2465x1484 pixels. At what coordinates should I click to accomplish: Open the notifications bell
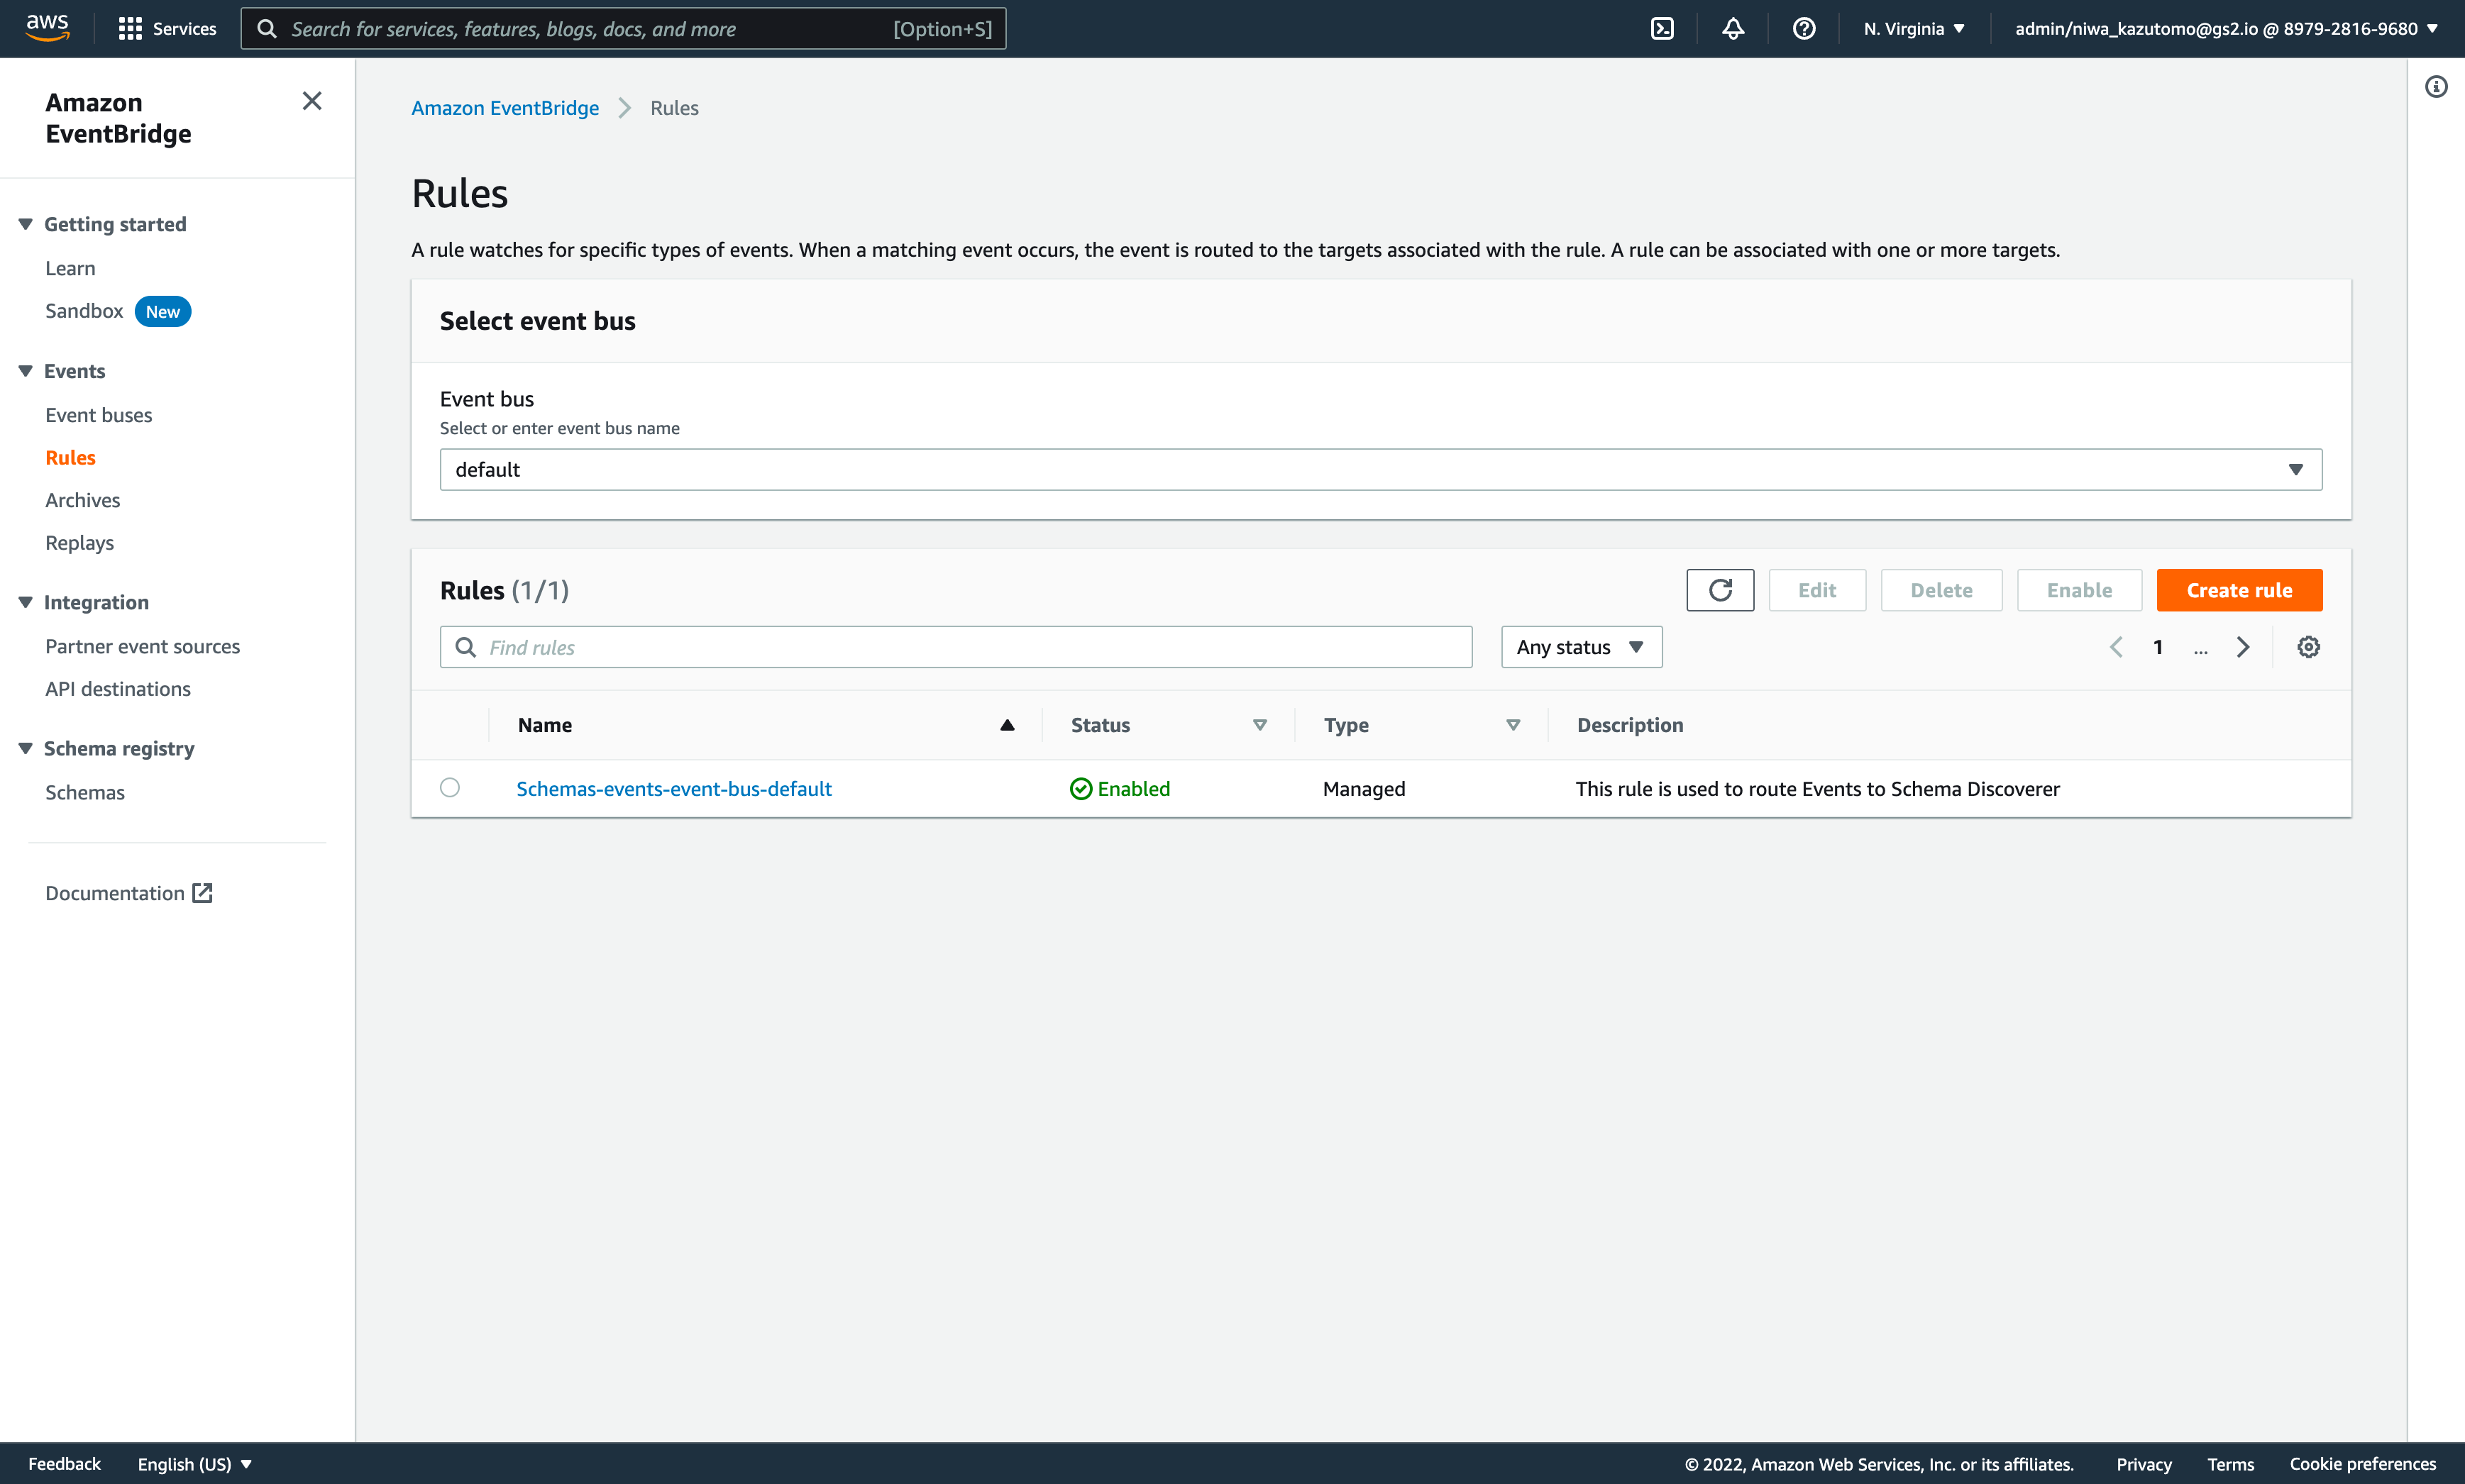point(1733,29)
